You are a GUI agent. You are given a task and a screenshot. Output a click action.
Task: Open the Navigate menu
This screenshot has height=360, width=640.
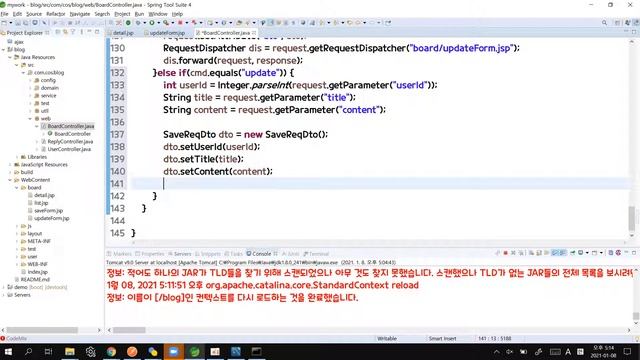coord(80,14)
